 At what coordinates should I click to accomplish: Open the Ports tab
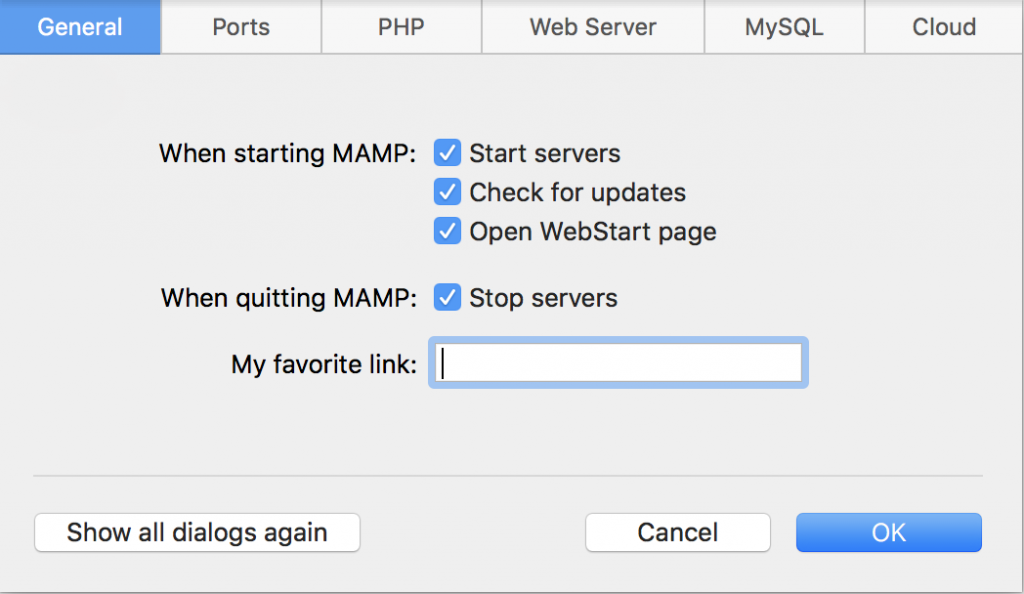[x=241, y=27]
